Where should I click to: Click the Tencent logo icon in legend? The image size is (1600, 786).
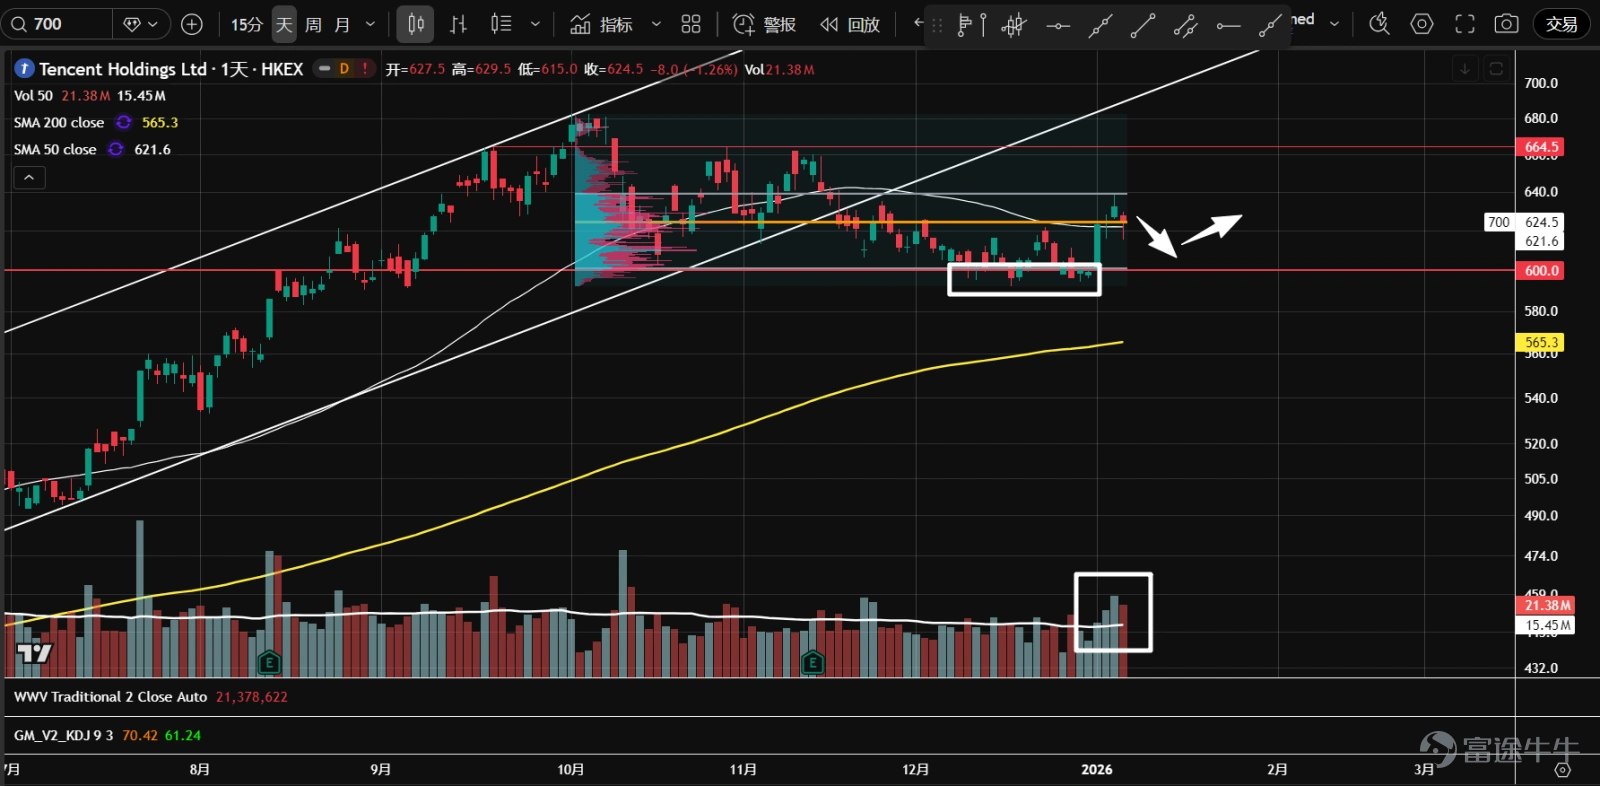coord(24,68)
